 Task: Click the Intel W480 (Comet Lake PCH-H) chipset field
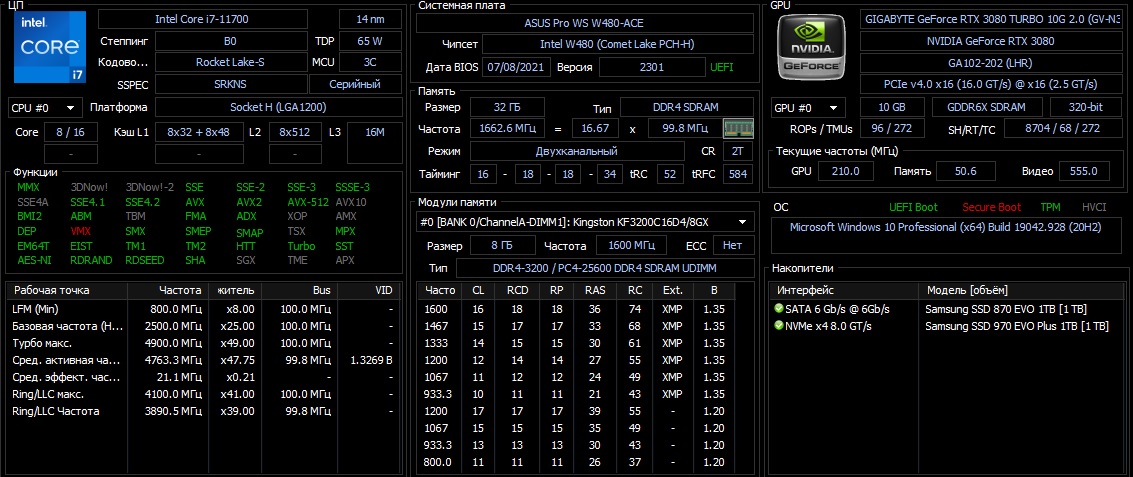(617, 45)
